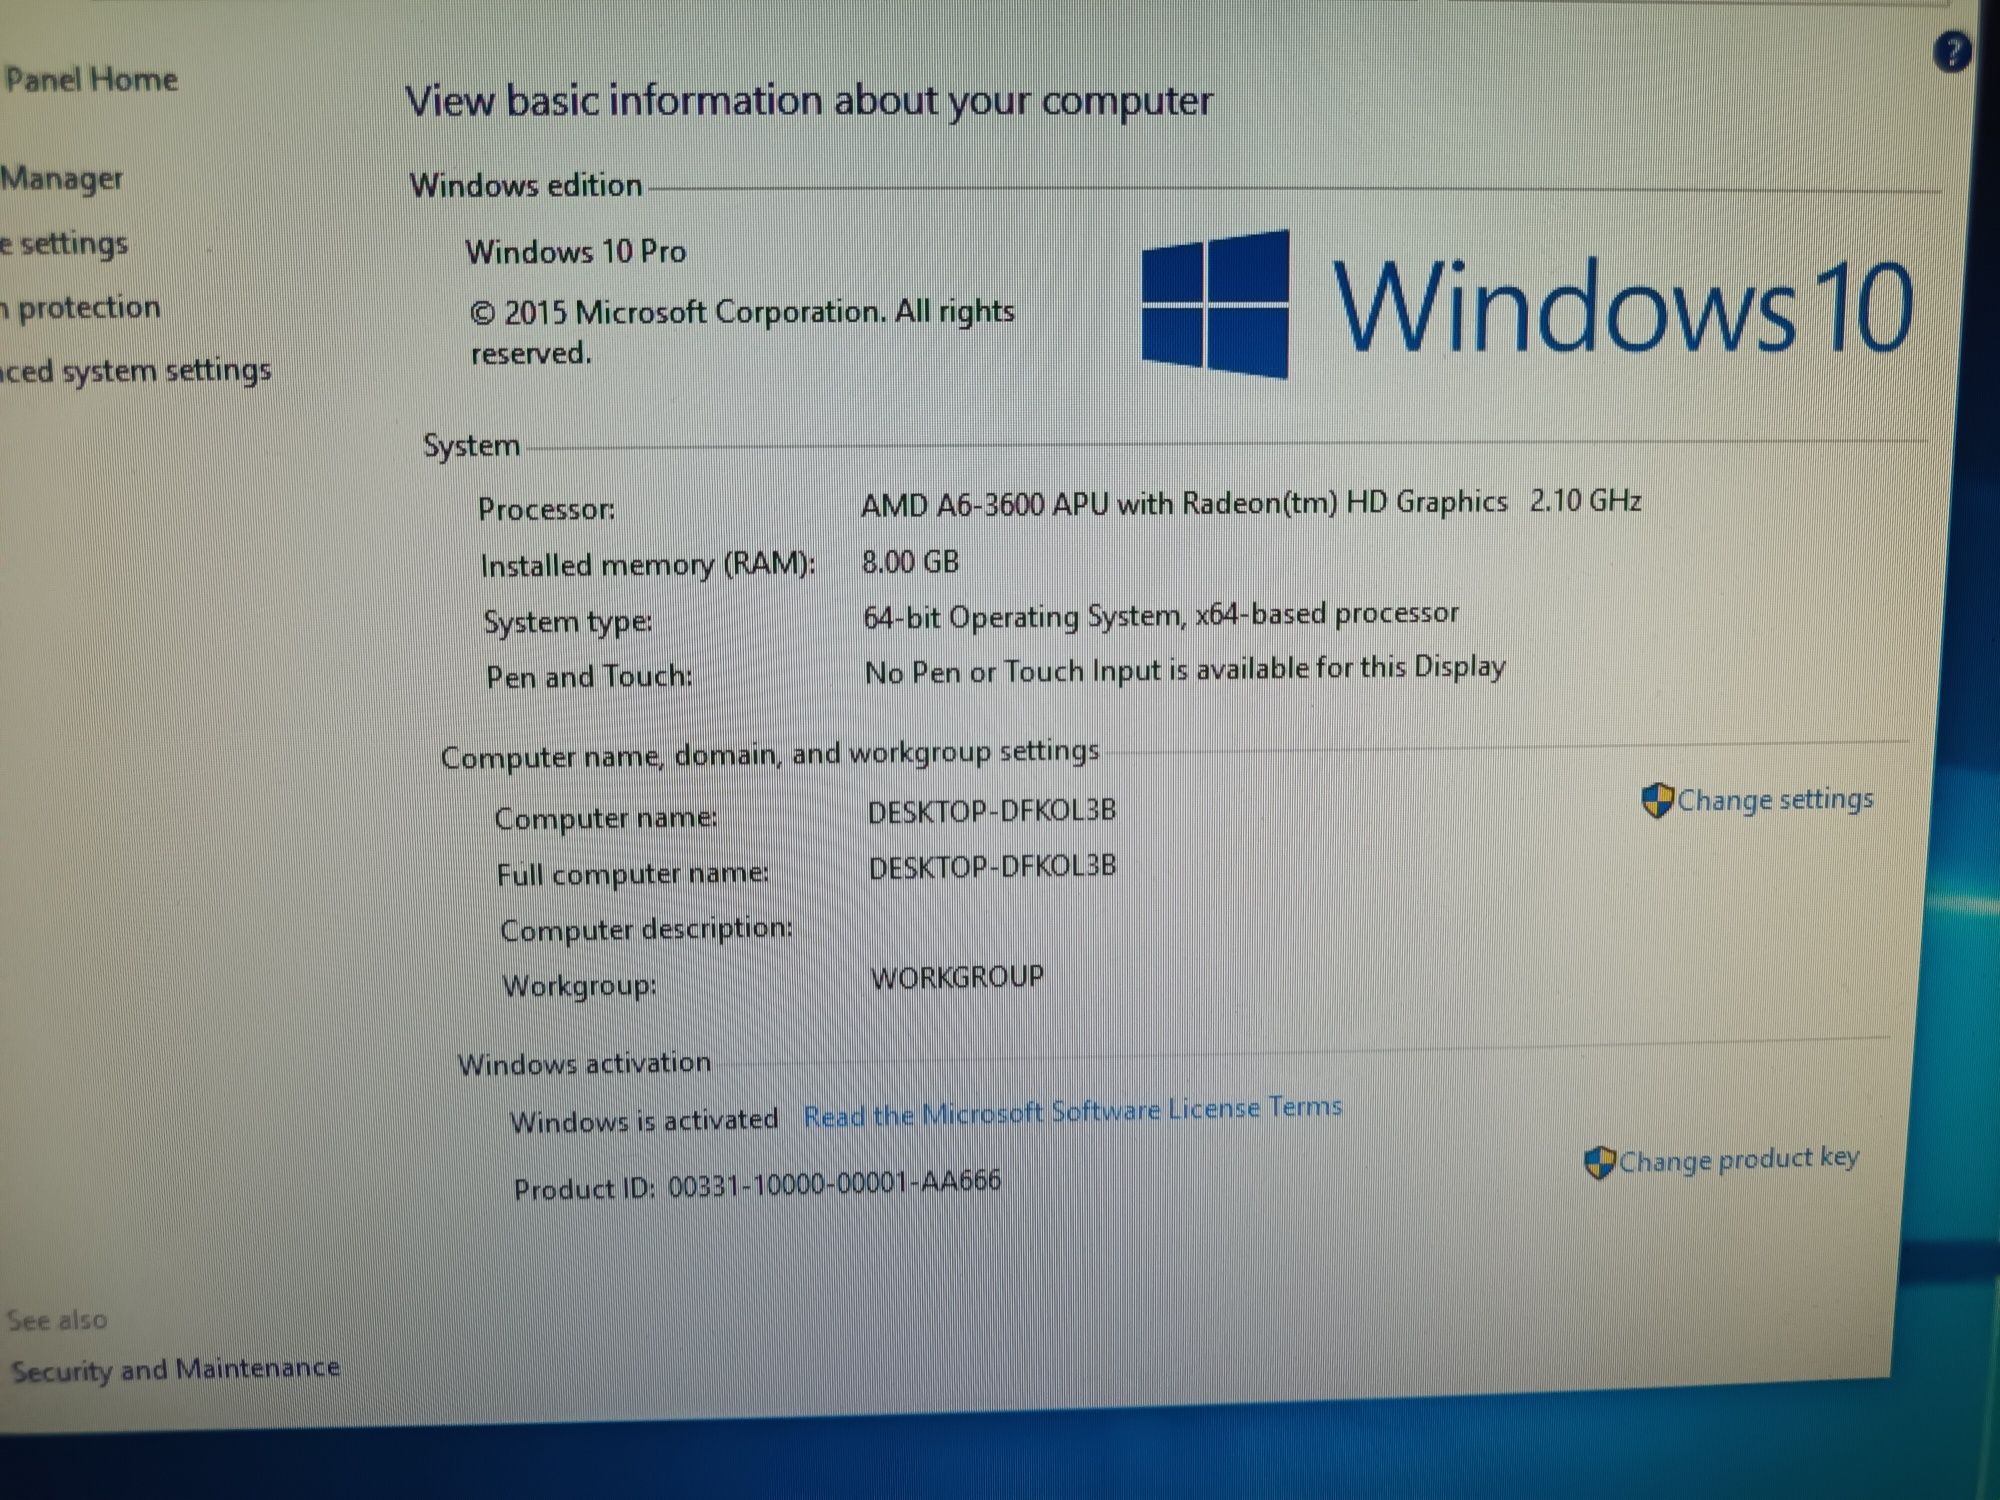Viewport: 2000px width, 1500px height.
Task: Open the Change settings link
Action: tap(1775, 800)
